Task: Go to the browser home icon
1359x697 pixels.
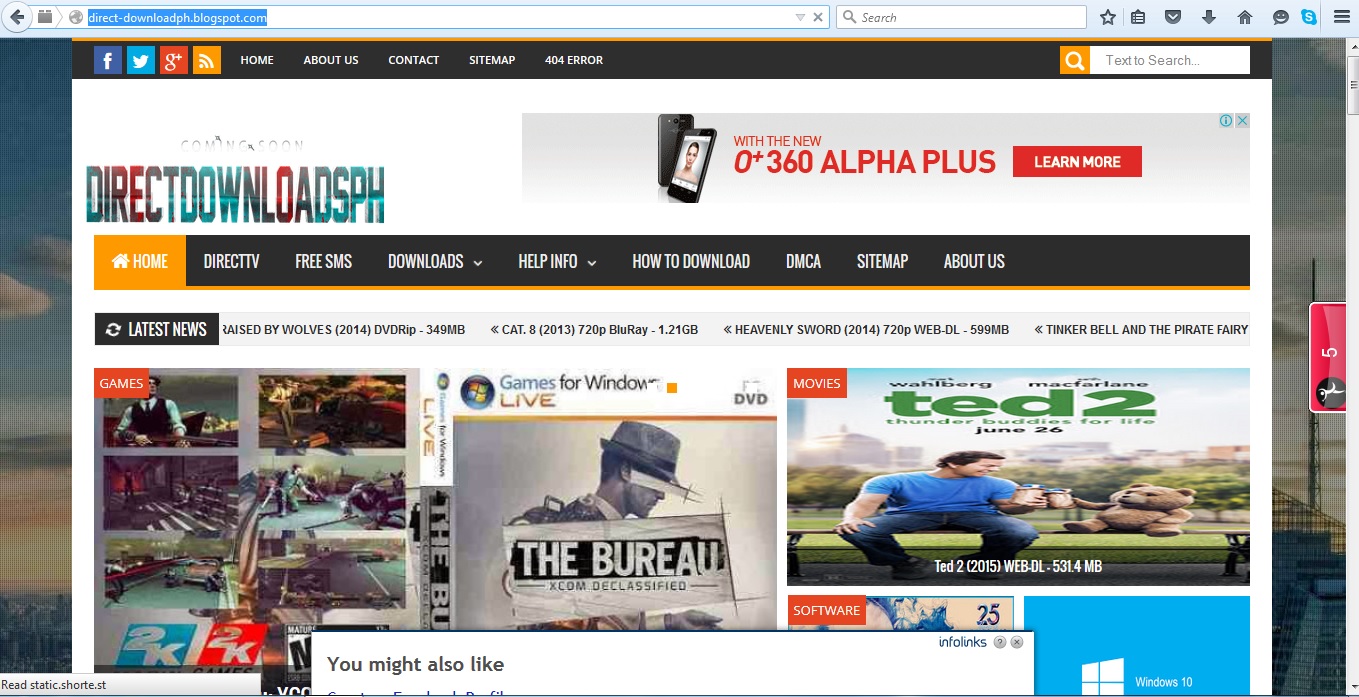Action: [1245, 17]
